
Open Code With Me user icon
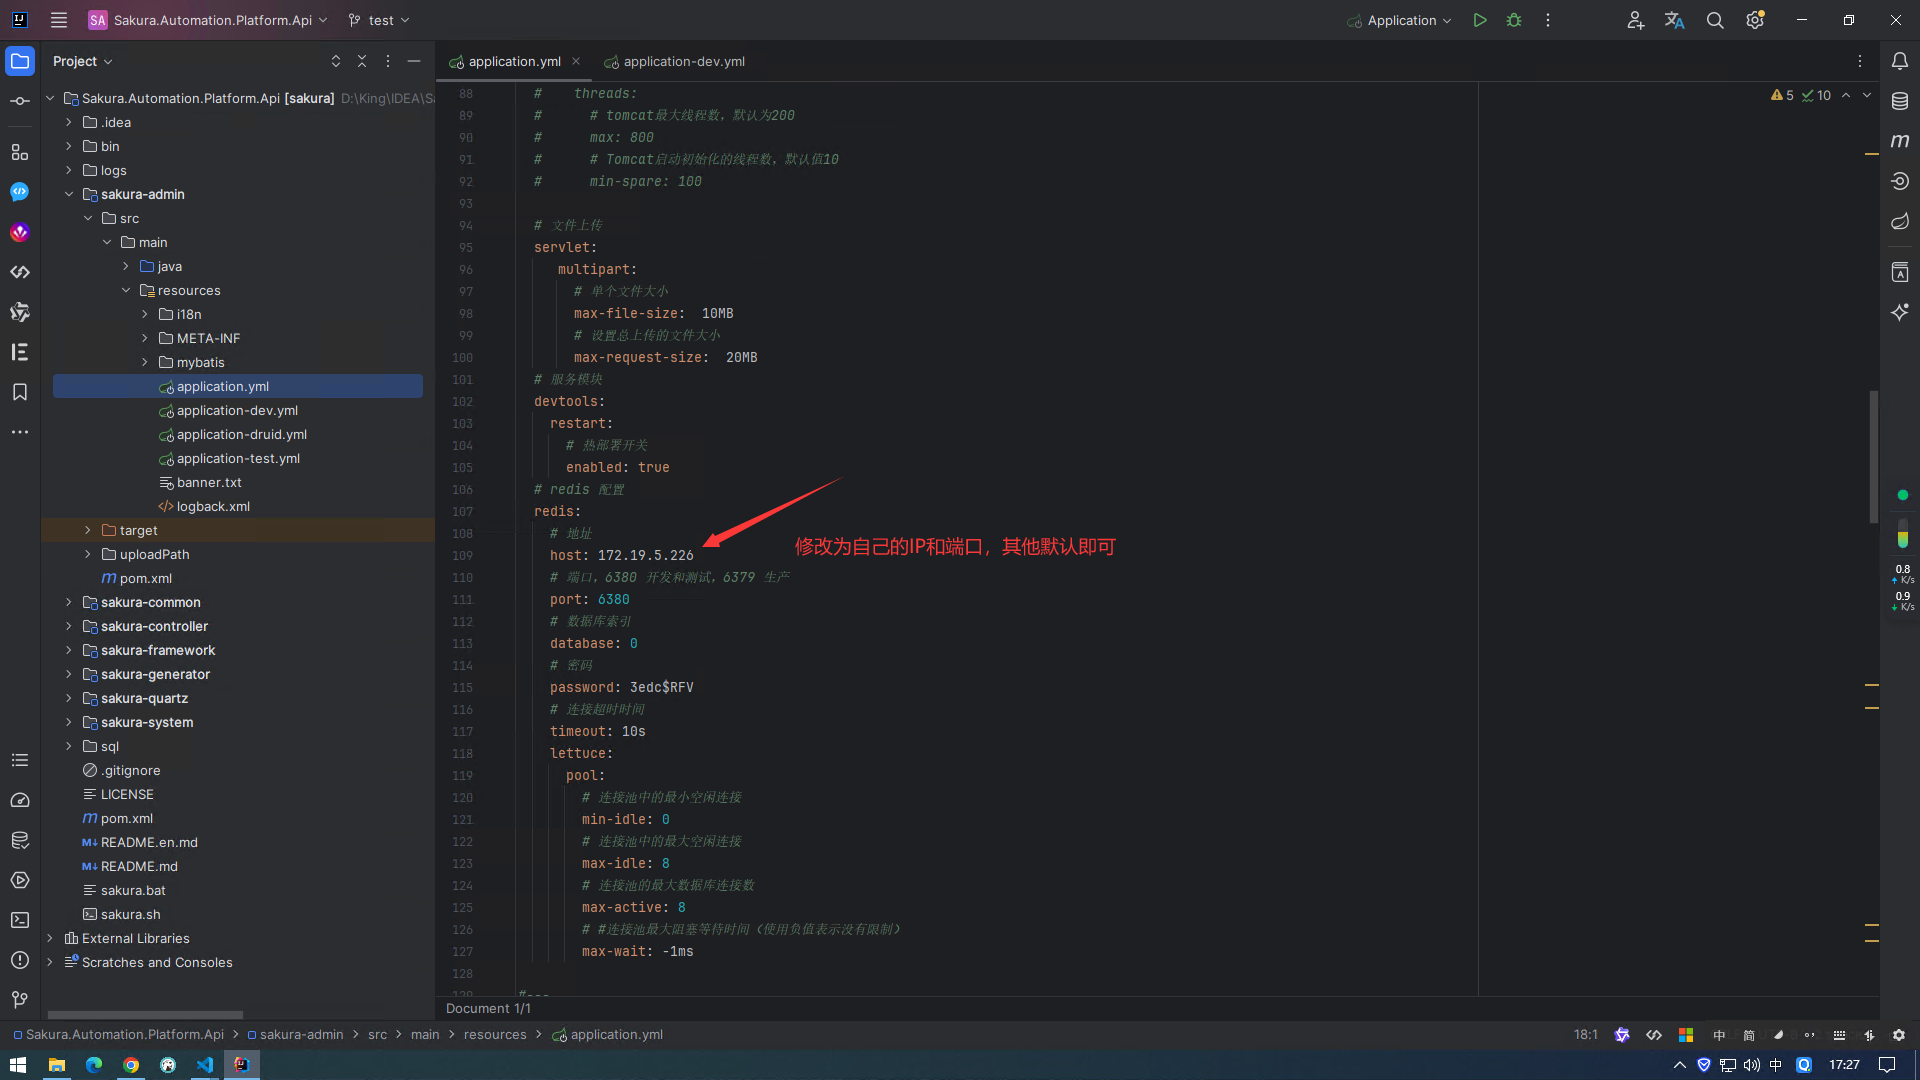click(x=1635, y=20)
